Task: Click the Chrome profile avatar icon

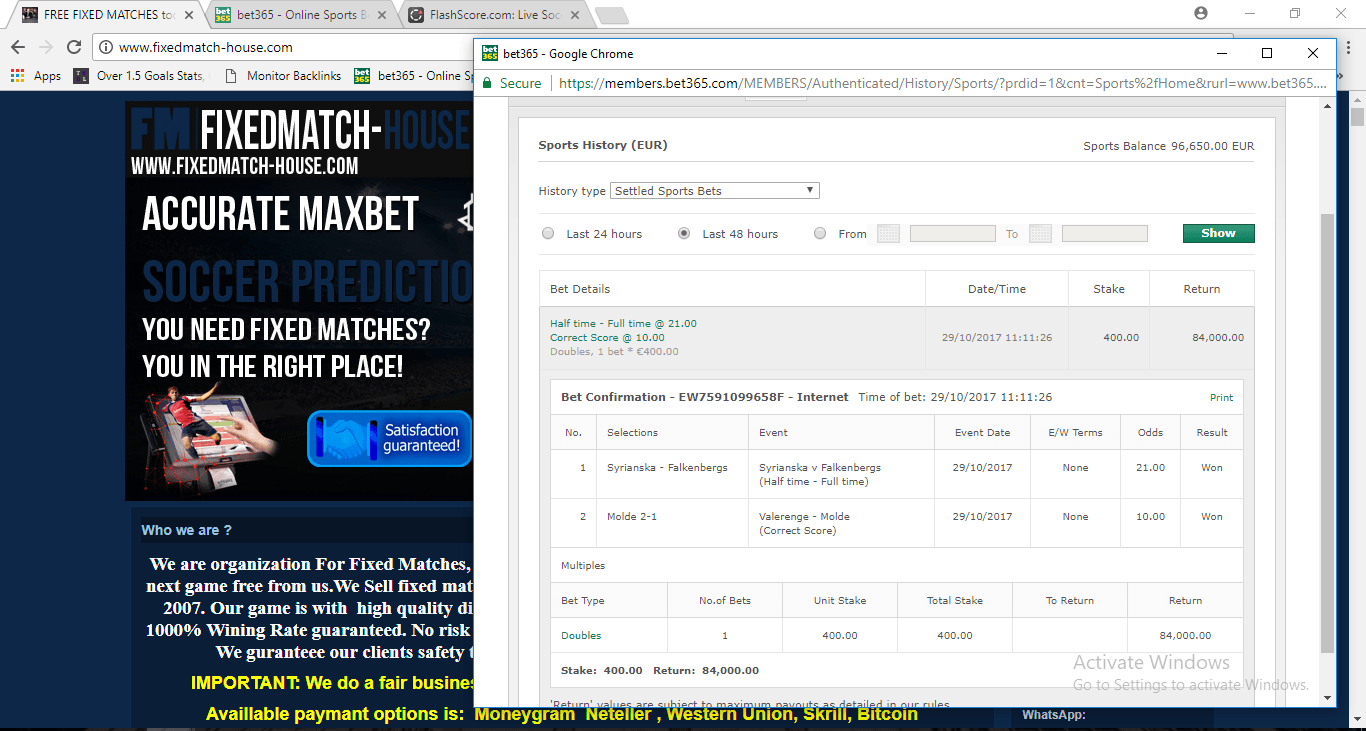Action: click(x=1201, y=14)
